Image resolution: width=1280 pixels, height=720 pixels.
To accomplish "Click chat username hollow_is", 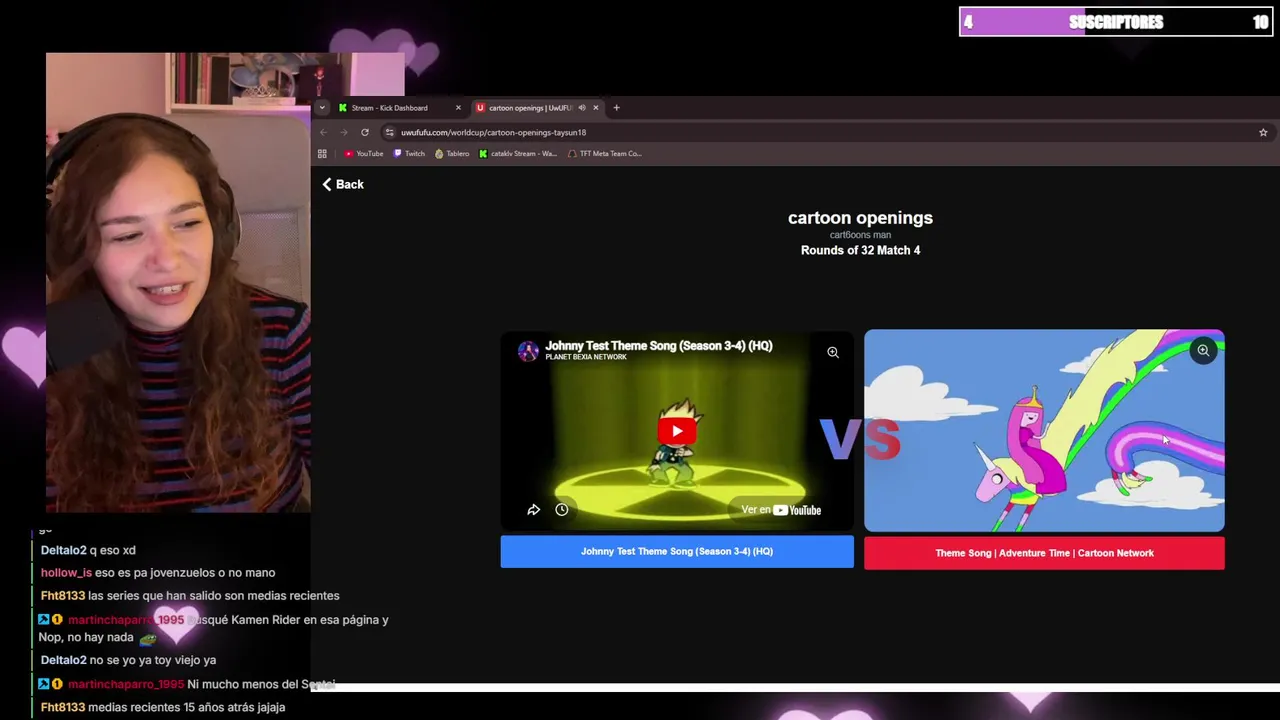I will point(66,573).
